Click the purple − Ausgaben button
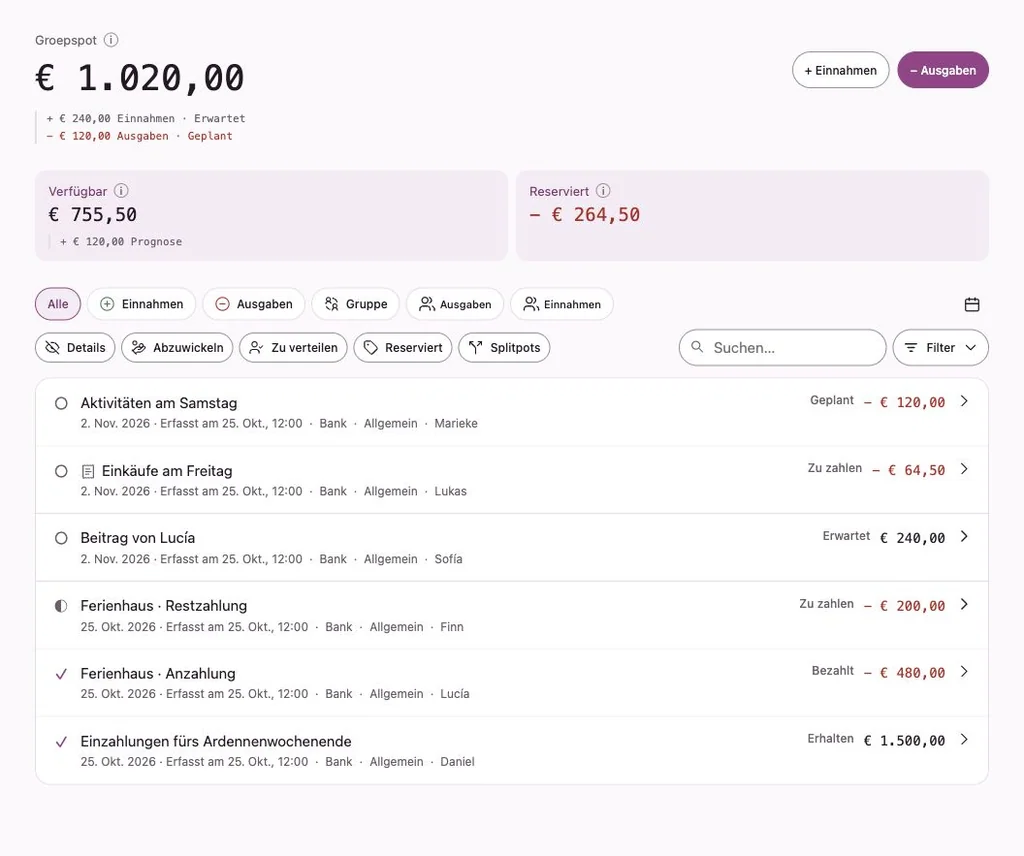This screenshot has width=1024, height=856. click(943, 70)
